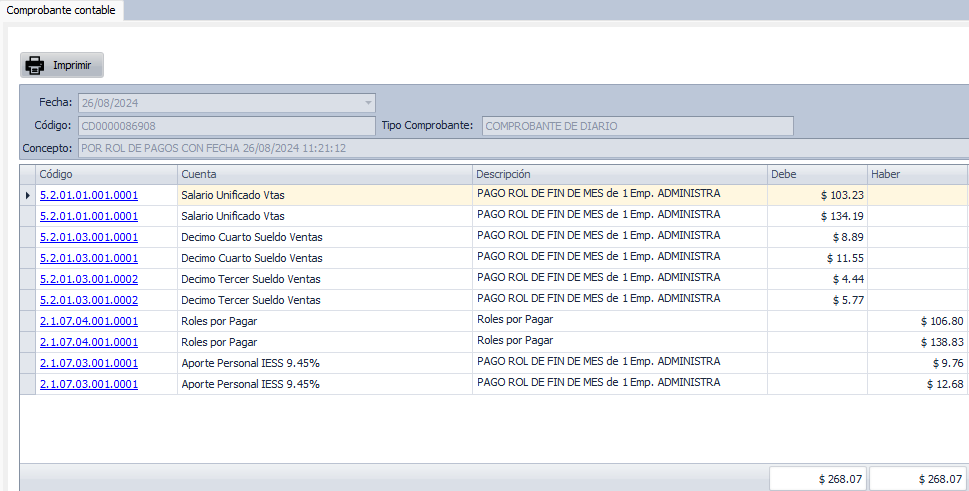Open Roles por Pagar code link for $ 106.80
969x491 pixels.
(89, 322)
